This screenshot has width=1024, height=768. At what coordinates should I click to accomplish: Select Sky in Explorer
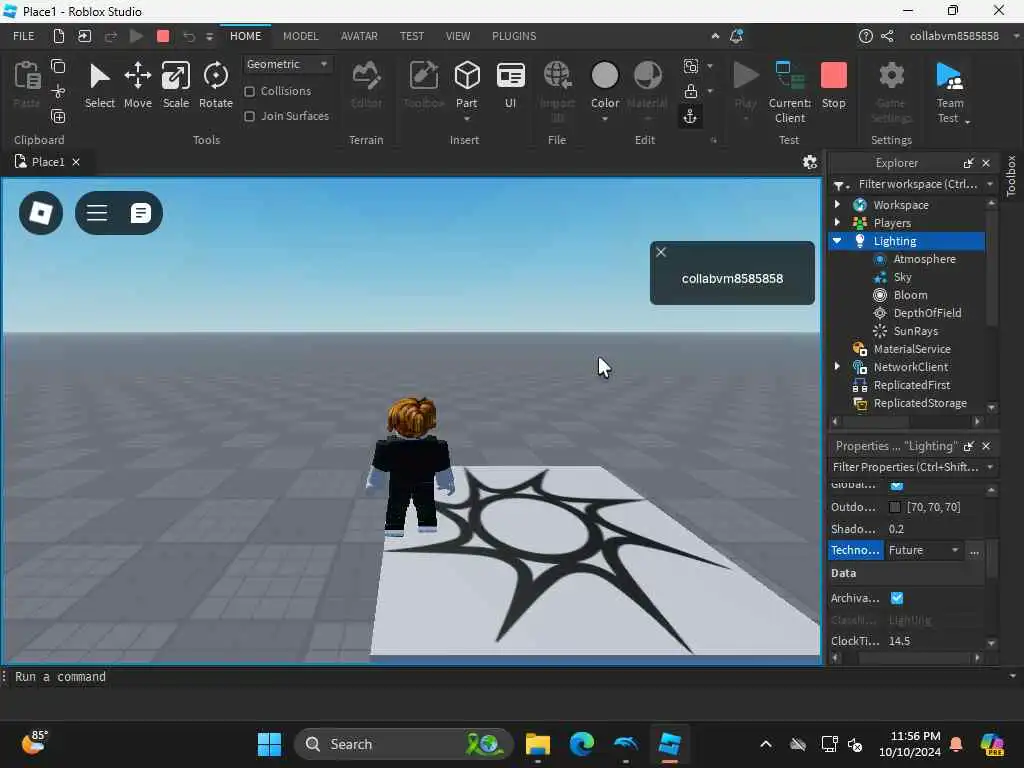coord(902,277)
